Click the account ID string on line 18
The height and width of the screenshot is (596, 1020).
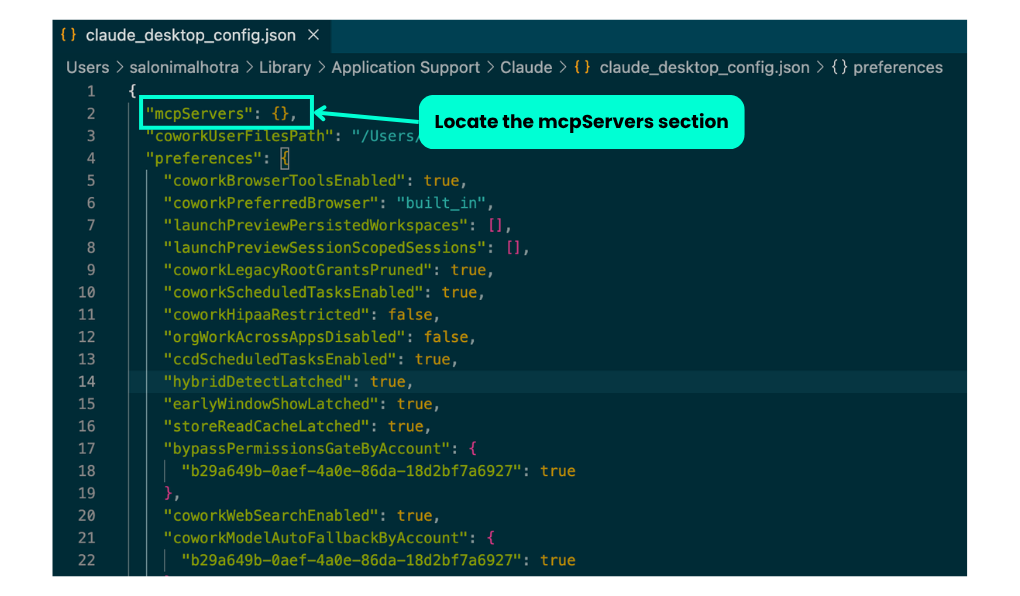click(351, 471)
